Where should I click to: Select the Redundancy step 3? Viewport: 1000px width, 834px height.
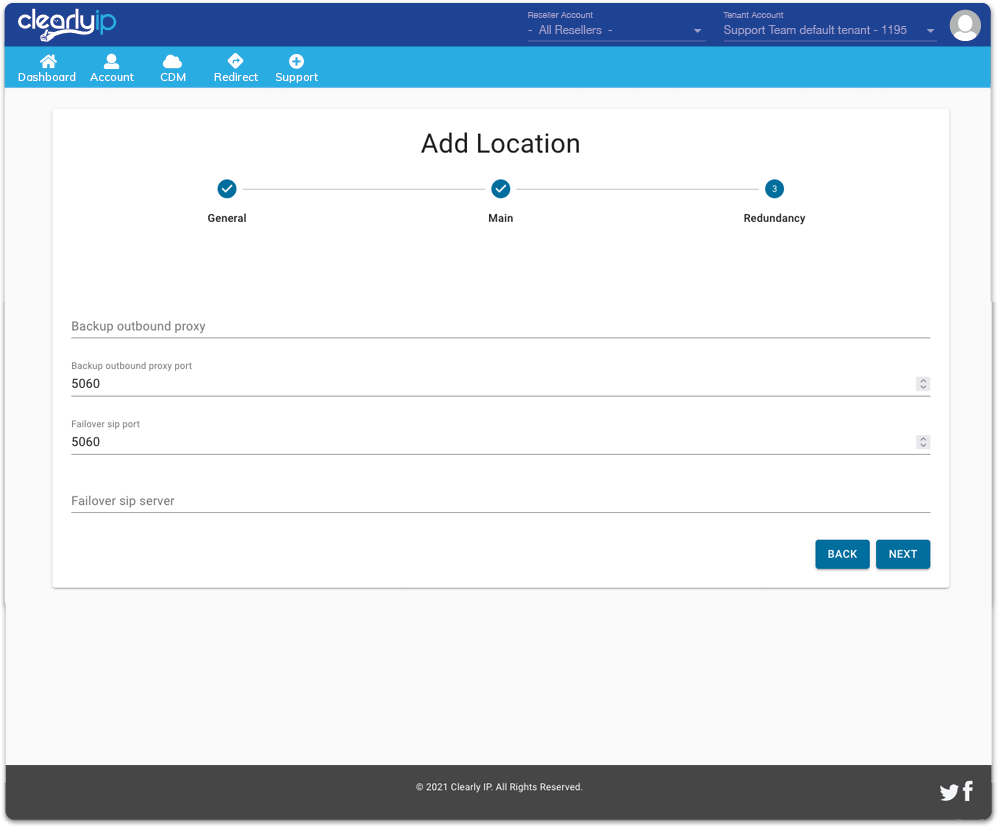click(x=774, y=189)
